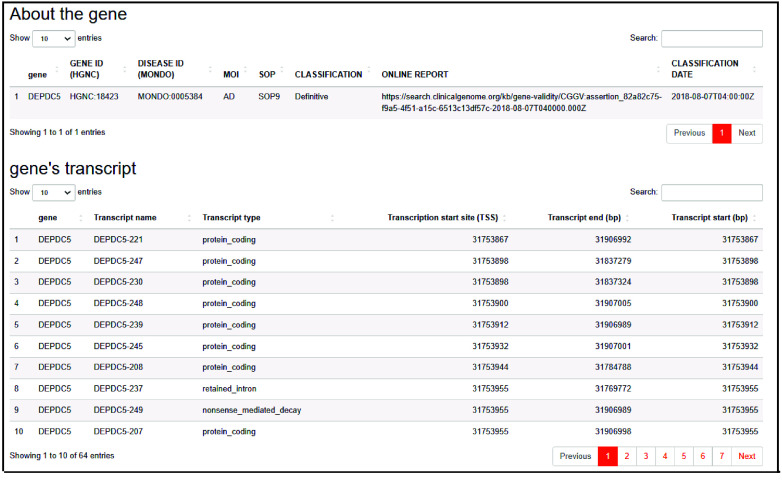Go to page 2 of transcripts
This screenshot has width=782, height=497.
626,456
